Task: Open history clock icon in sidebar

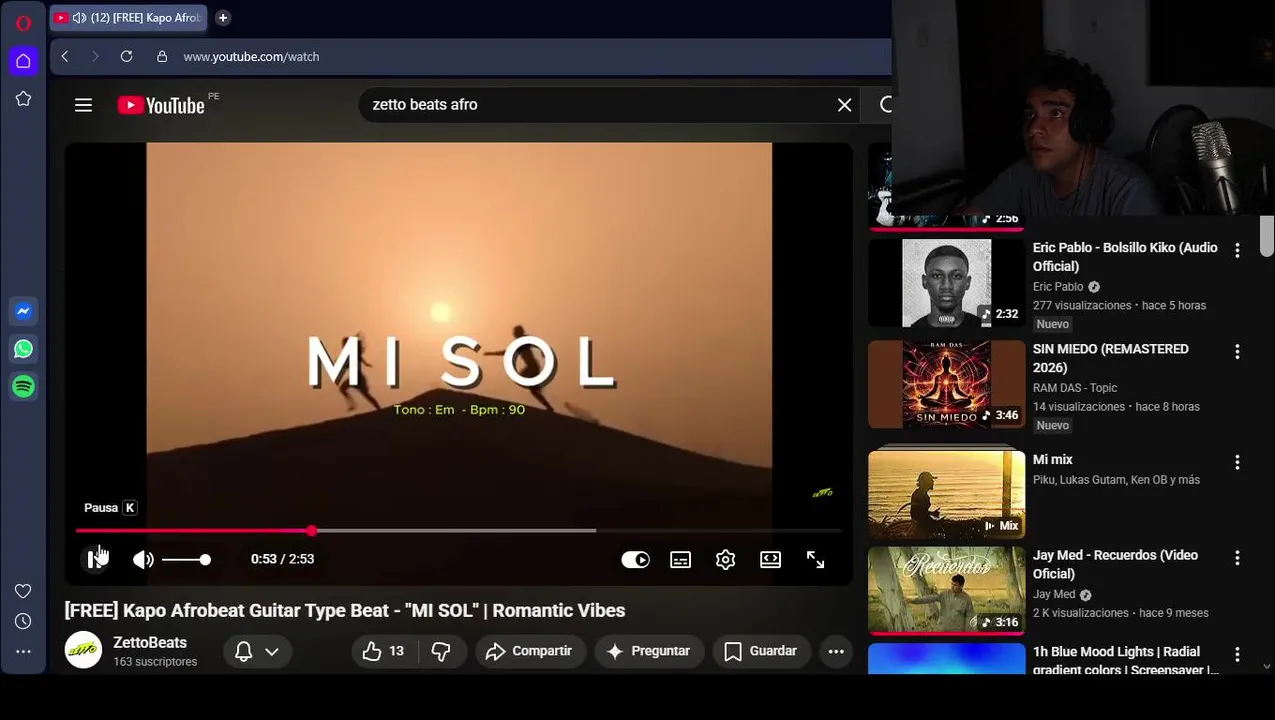Action: tap(23, 621)
